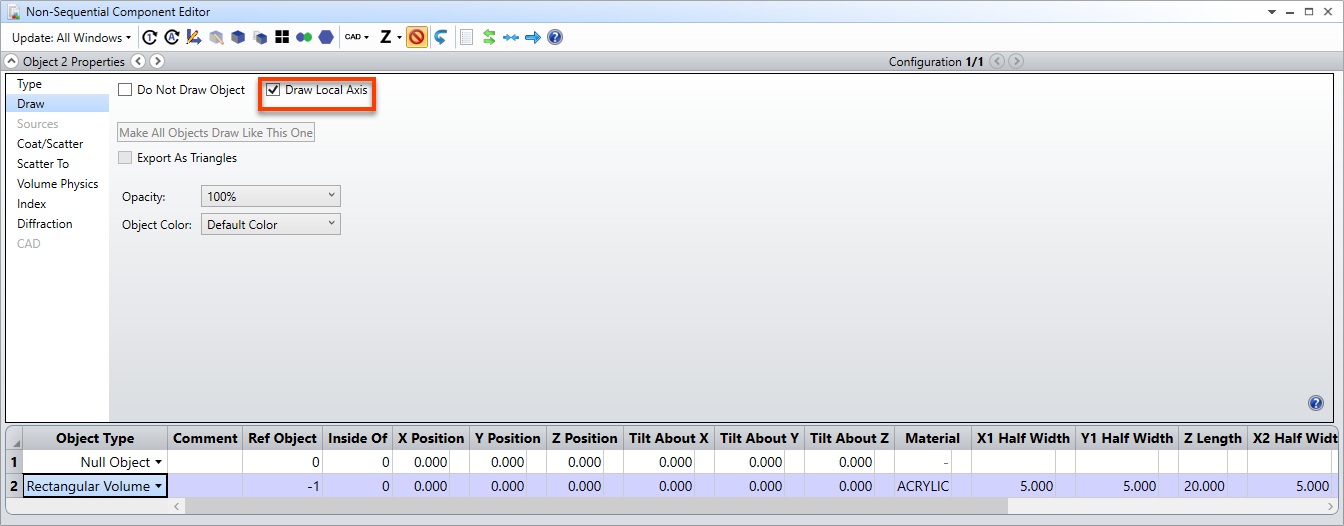Select the Coat/Scatter properties tab
Viewport: 1344px width, 526px height.
coord(50,144)
